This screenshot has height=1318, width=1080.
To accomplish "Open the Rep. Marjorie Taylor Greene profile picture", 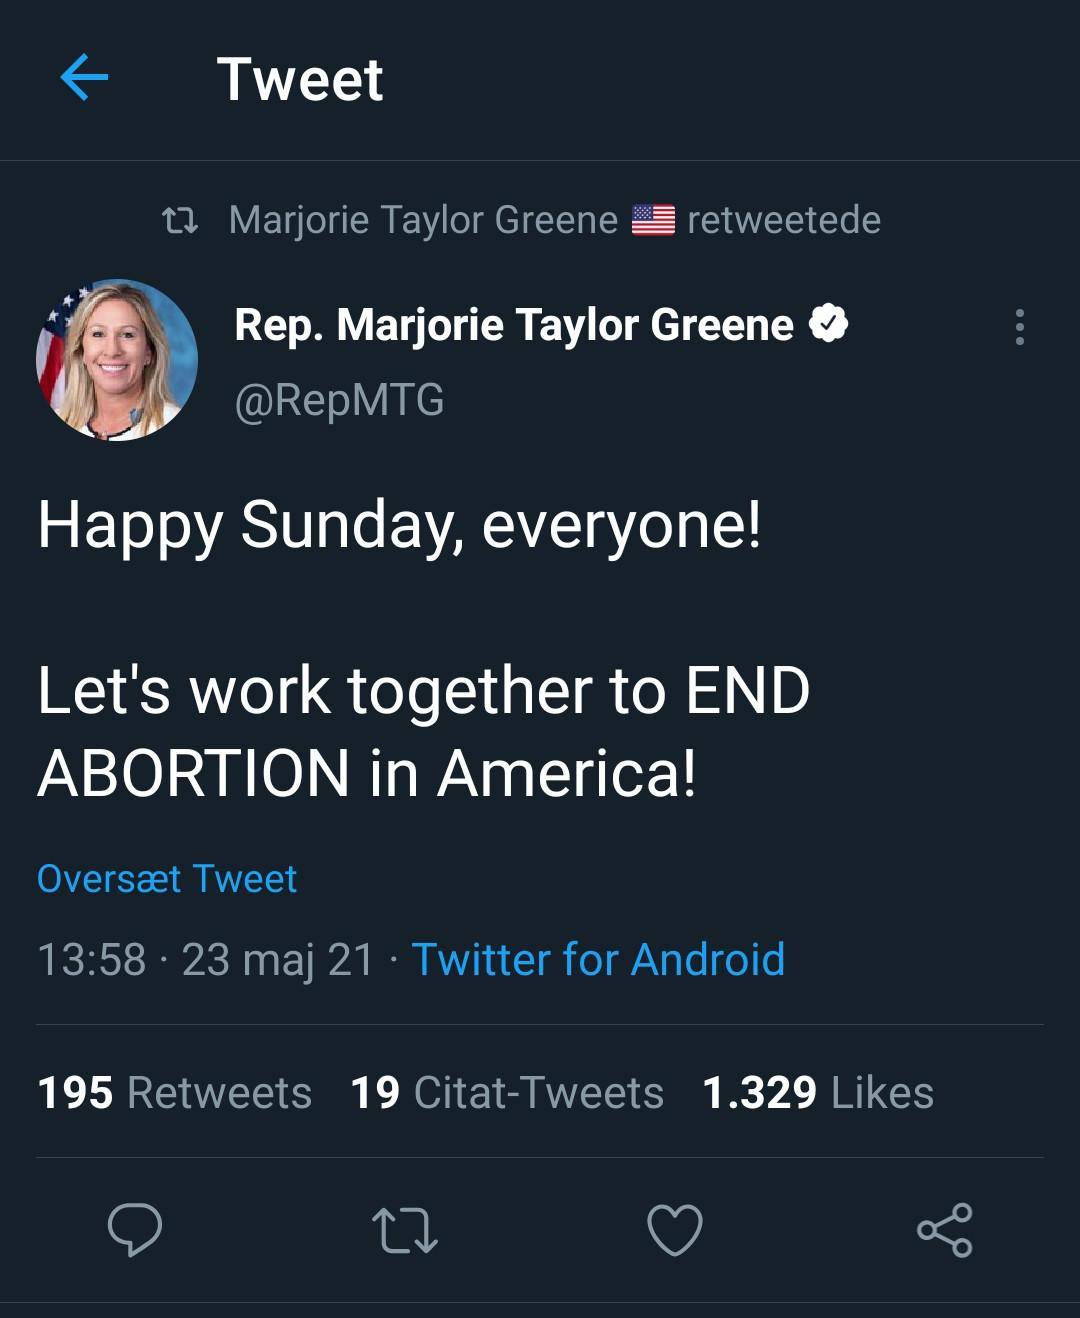I will 117,360.
